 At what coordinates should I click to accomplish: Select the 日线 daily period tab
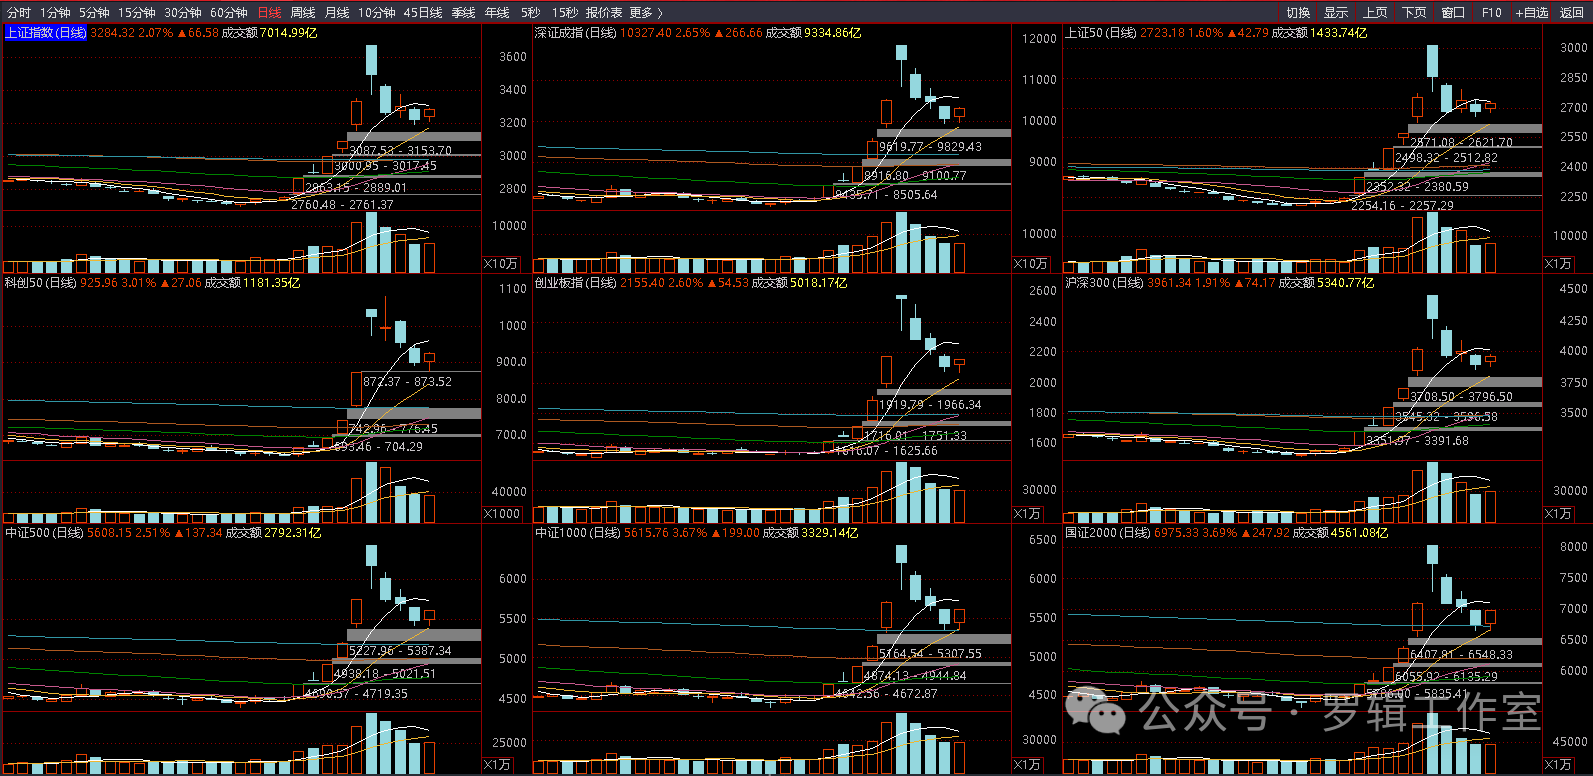(x=269, y=12)
